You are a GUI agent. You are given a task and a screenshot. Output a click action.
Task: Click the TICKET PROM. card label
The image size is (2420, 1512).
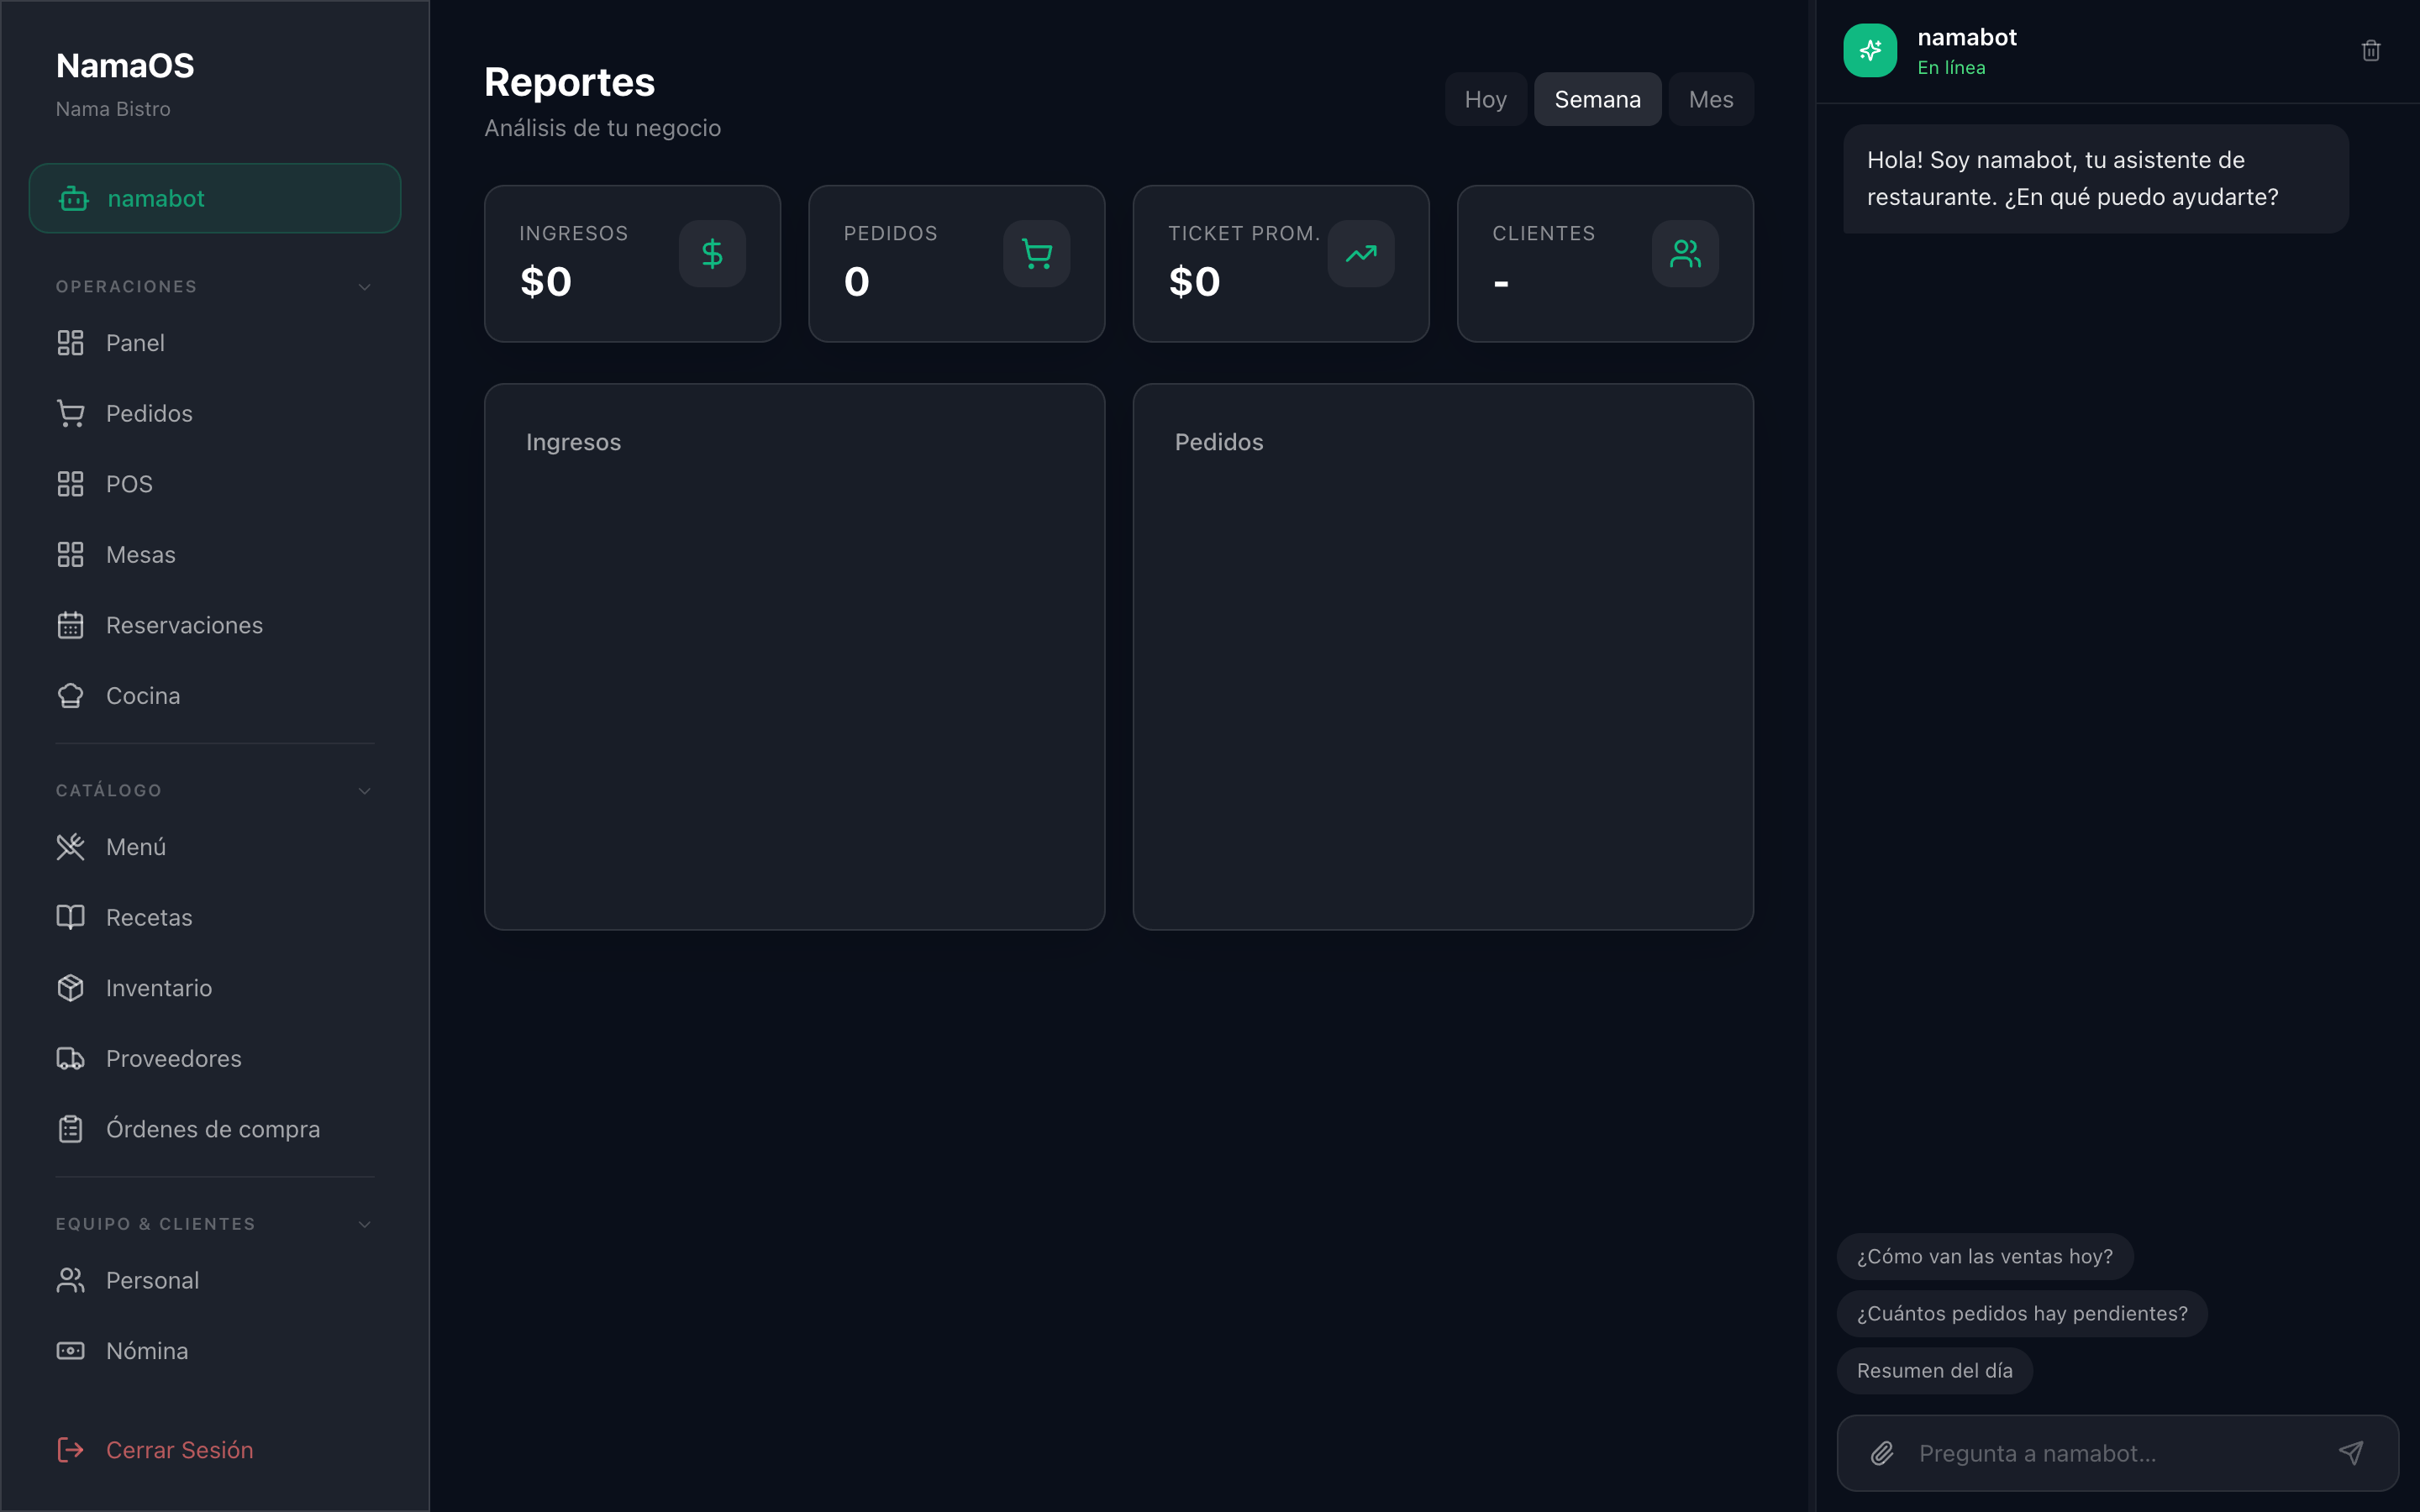1244,233
